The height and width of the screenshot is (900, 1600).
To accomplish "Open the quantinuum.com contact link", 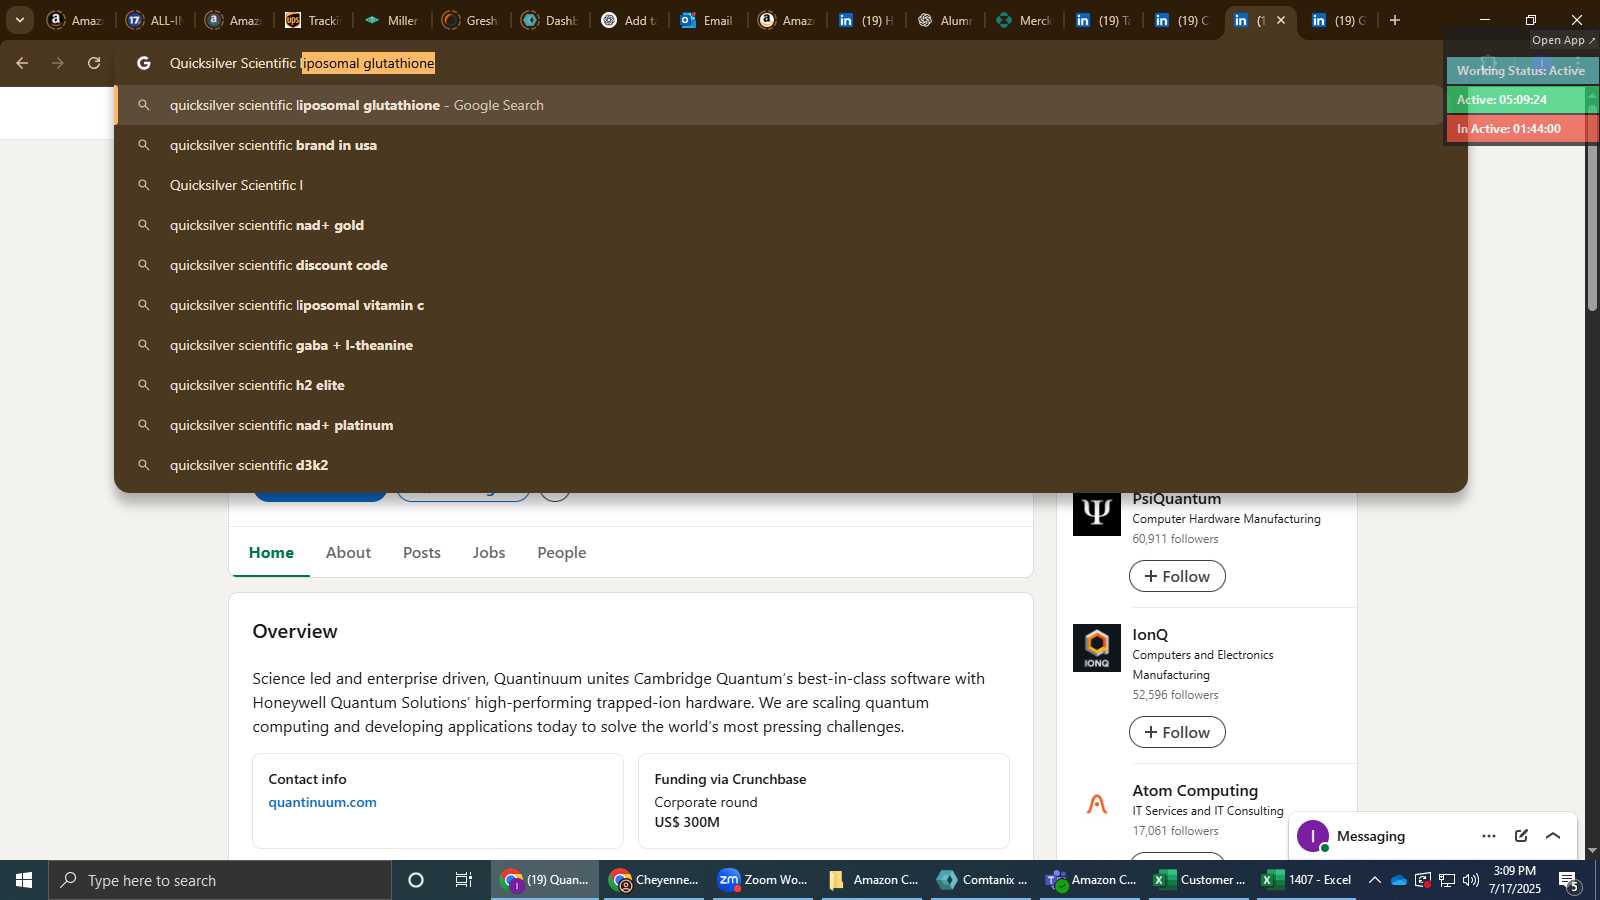I will (x=322, y=802).
